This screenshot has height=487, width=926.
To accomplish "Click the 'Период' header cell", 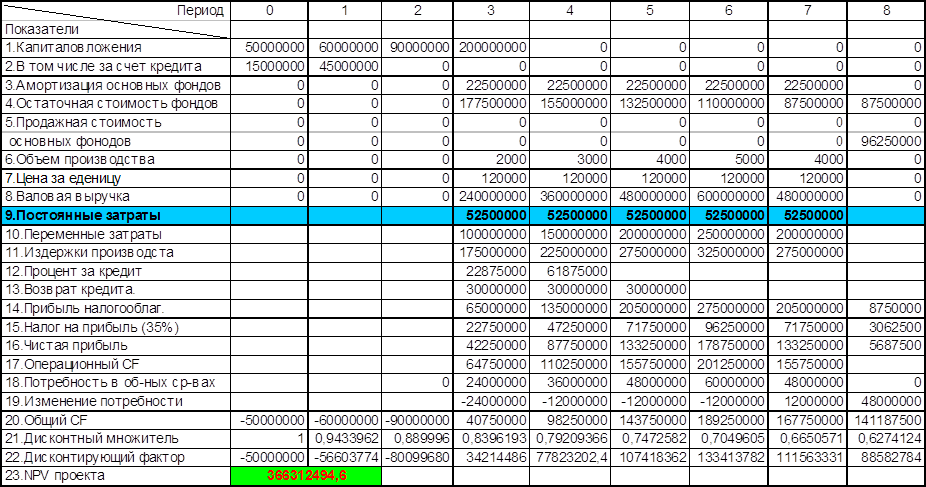I will pos(115,10).
